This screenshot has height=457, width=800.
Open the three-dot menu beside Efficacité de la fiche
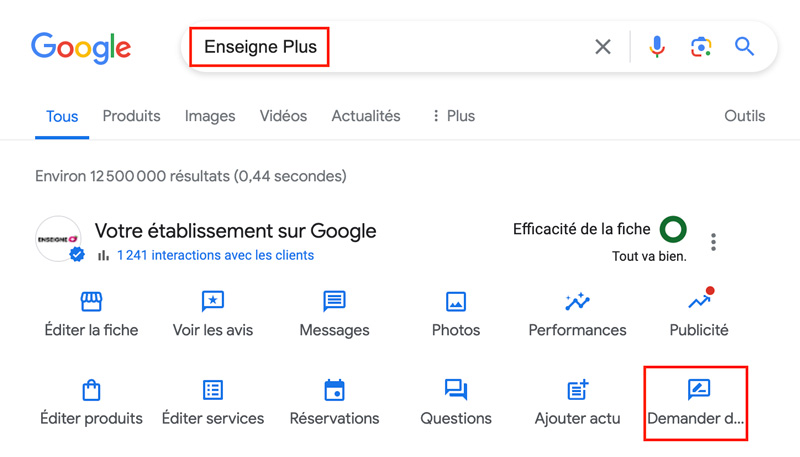pyautogui.click(x=713, y=242)
